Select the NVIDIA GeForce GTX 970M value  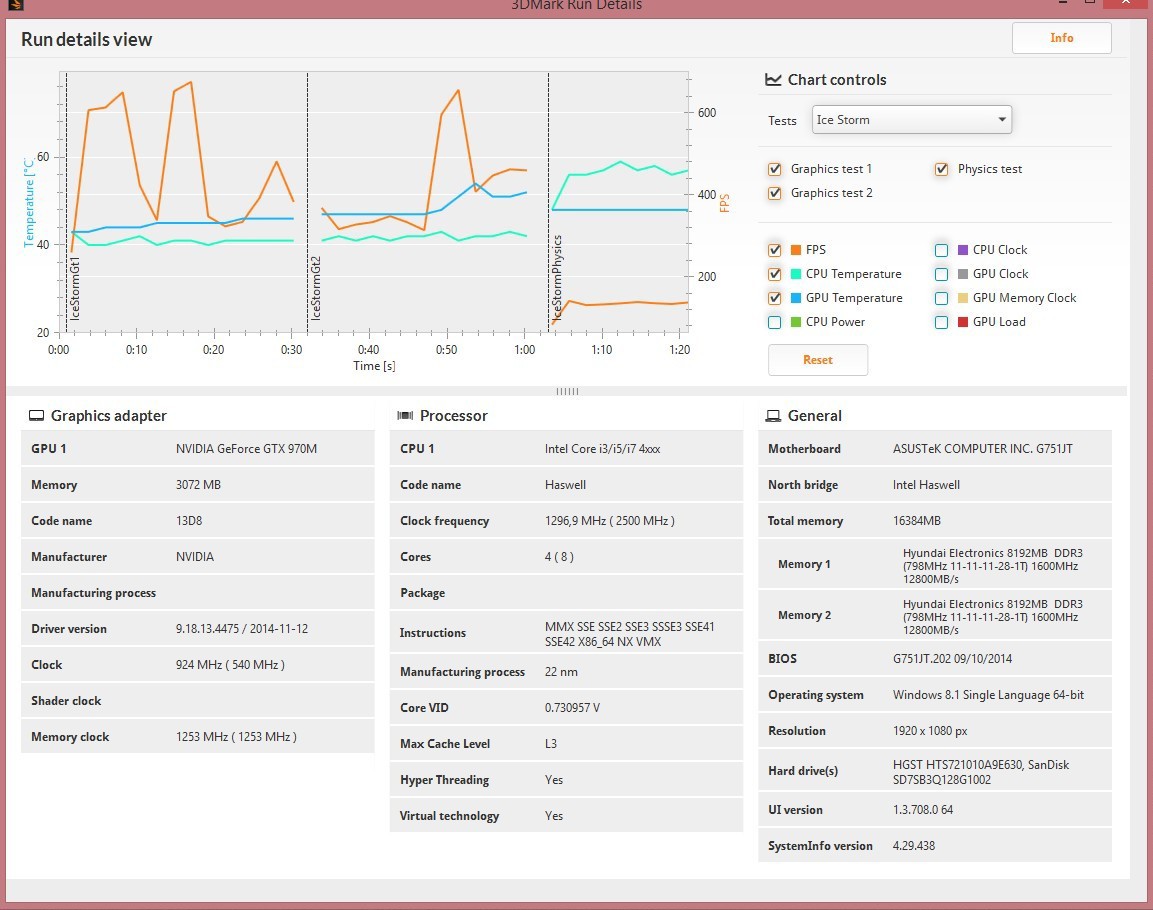[x=246, y=449]
